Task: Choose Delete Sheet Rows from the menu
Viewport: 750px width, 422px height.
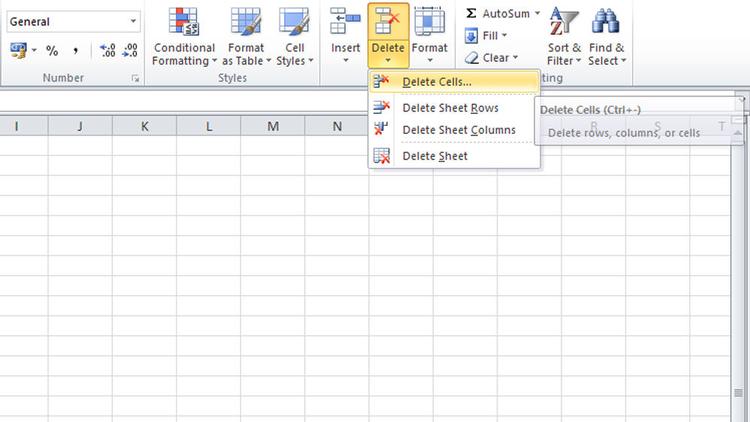Action: (x=450, y=108)
